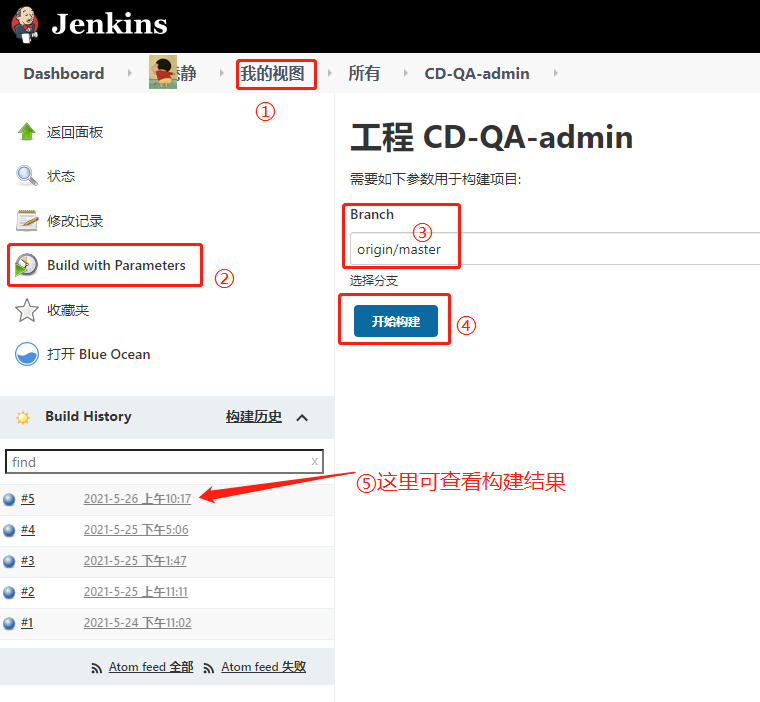
Task: Collapse the Build History panel chevron
Action: 302,417
